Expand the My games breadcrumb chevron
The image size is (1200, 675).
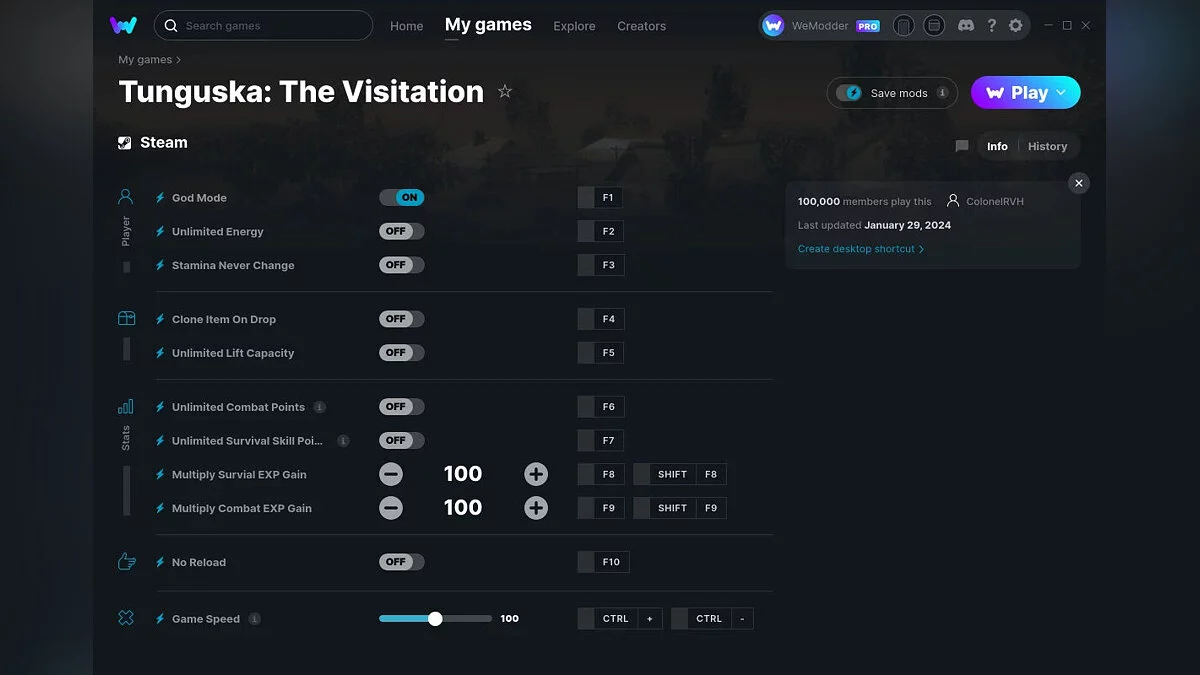click(x=179, y=59)
